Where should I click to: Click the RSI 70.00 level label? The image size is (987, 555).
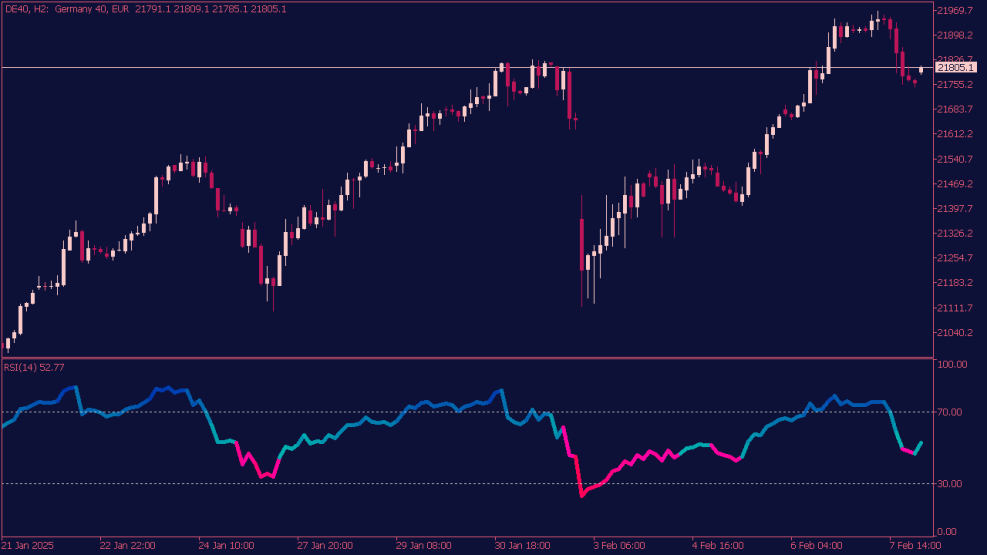point(950,412)
